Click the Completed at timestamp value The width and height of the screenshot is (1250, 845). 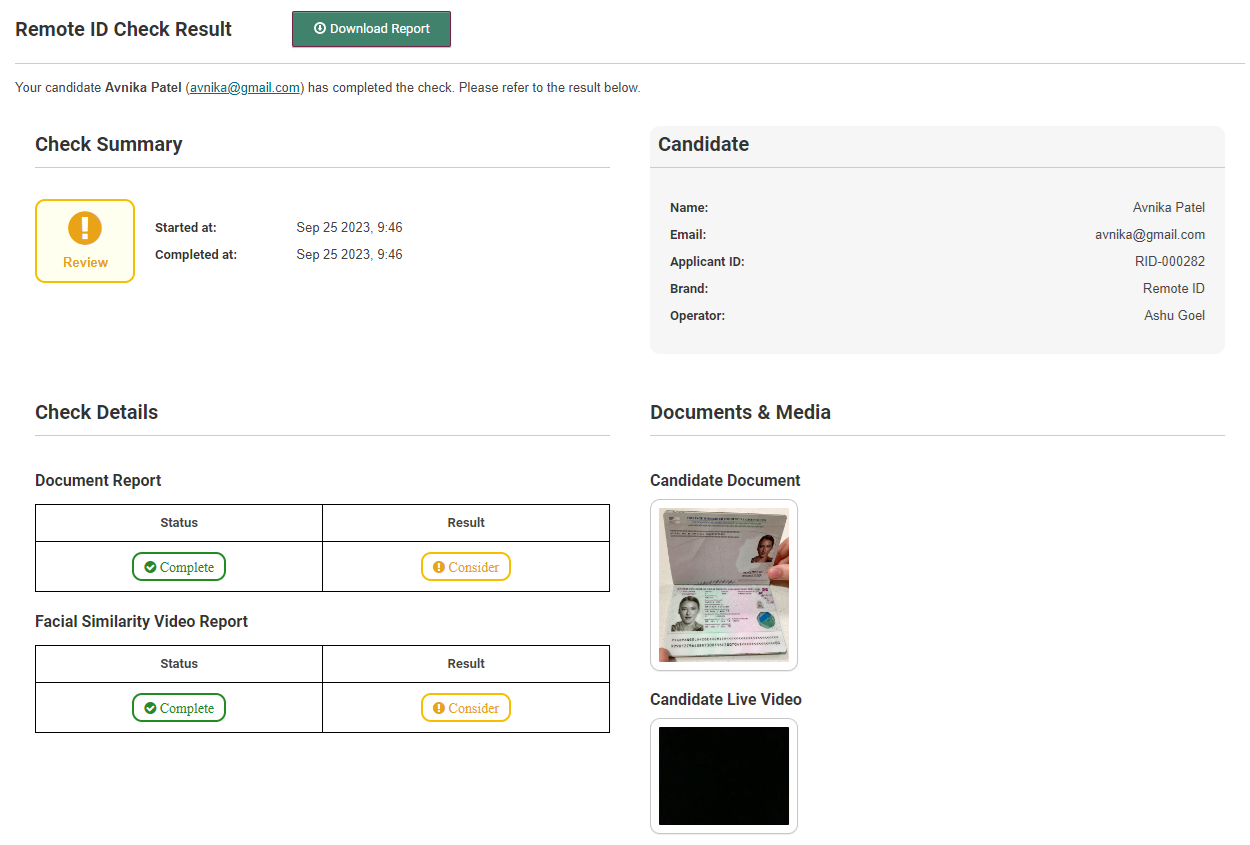pyautogui.click(x=349, y=255)
